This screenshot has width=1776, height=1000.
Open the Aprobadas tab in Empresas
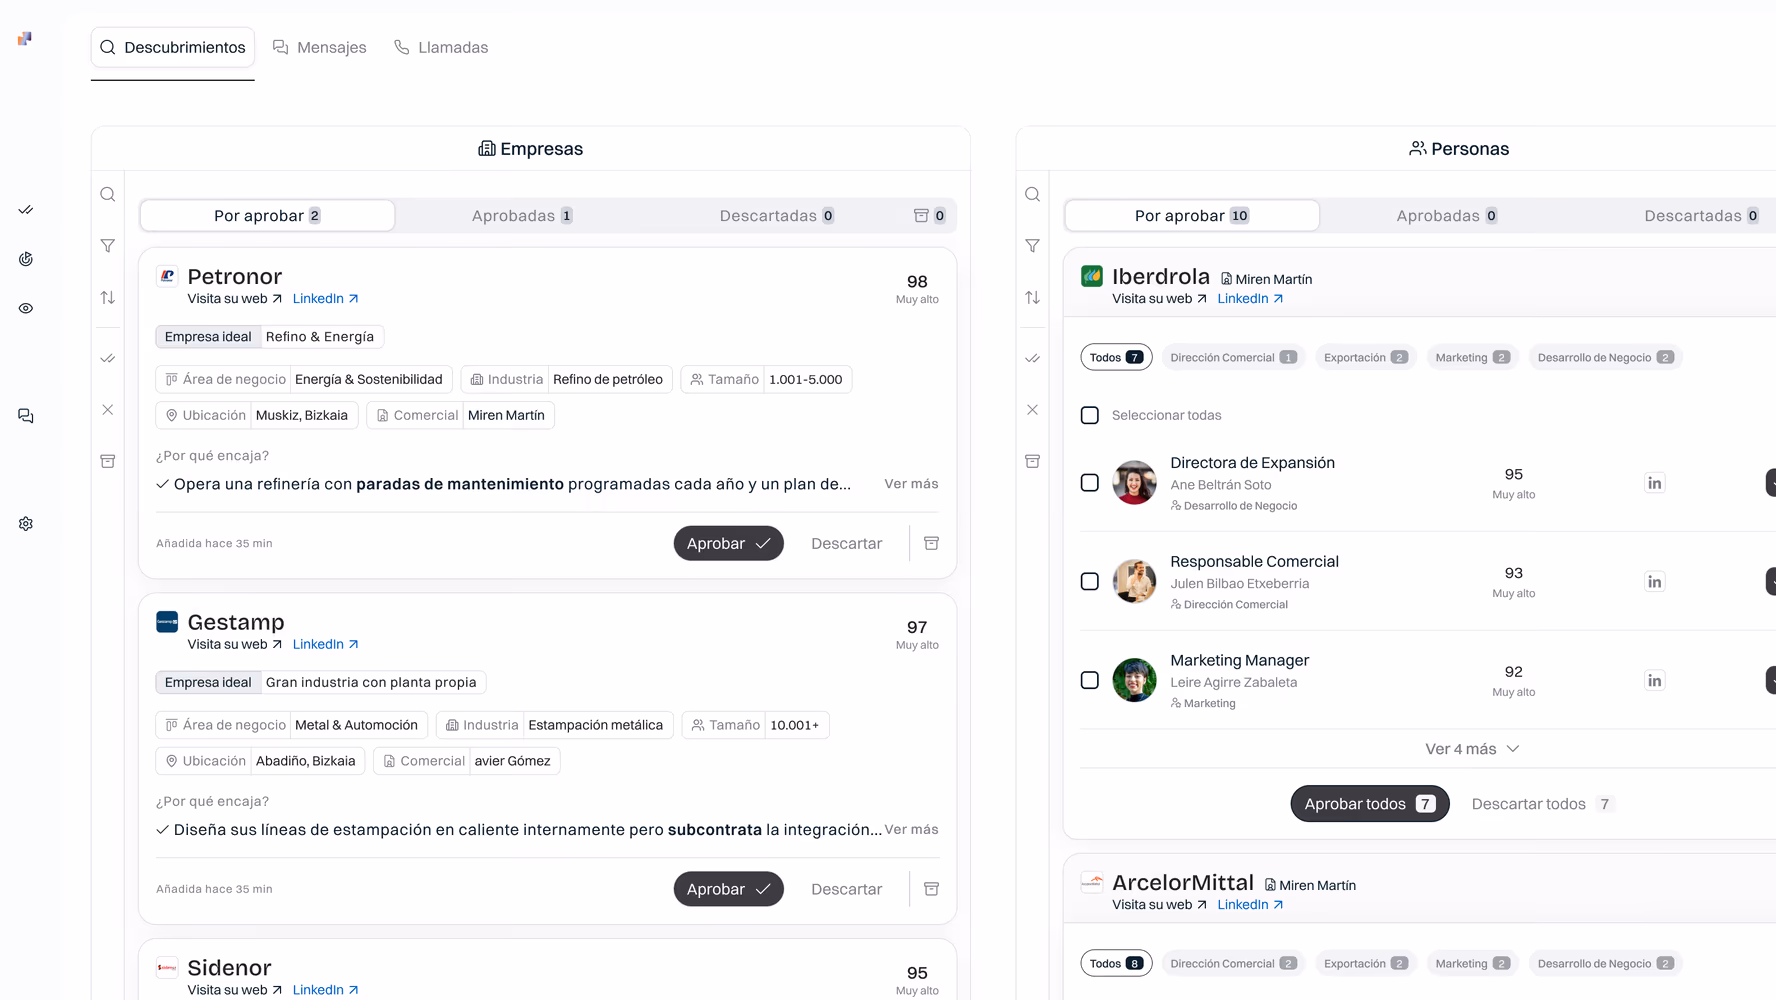522,216
